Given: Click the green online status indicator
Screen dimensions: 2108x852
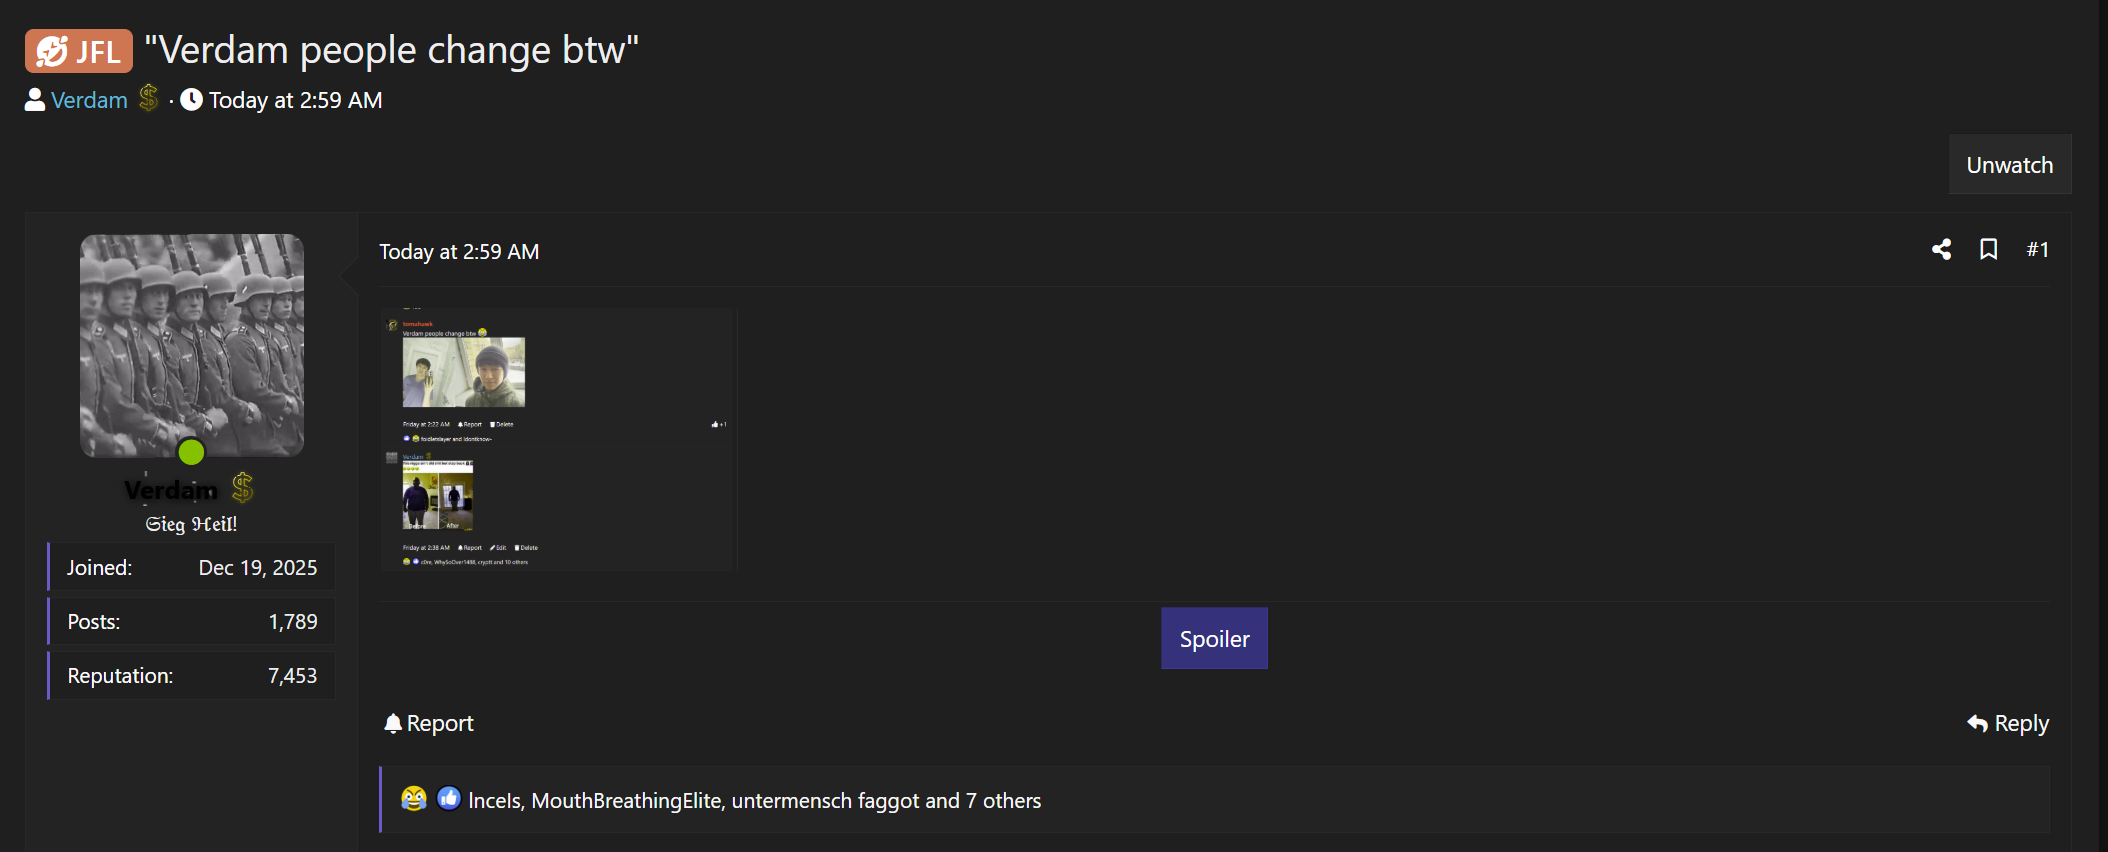Looking at the screenshot, I should [191, 452].
